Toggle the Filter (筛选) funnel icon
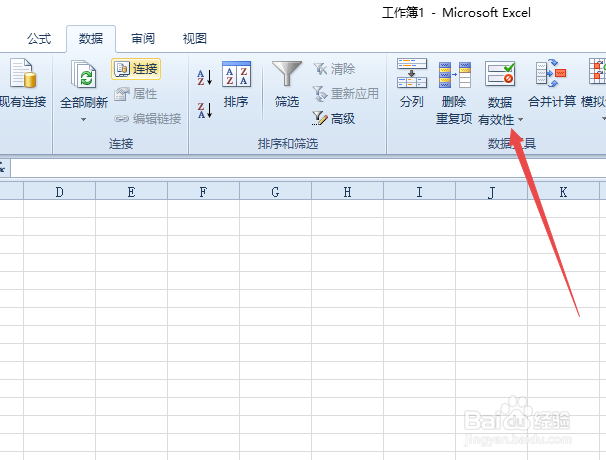 pyautogui.click(x=286, y=73)
